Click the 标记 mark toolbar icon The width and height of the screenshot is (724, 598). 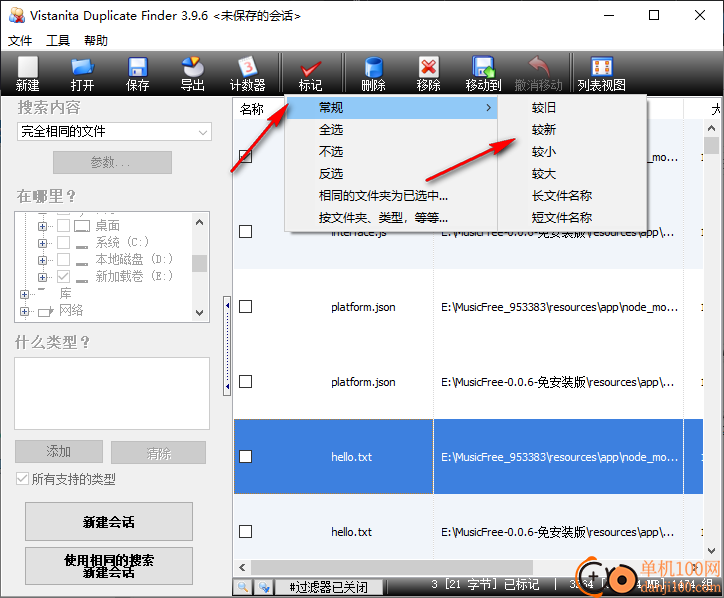pyautogui.click(x=310, y=74)
